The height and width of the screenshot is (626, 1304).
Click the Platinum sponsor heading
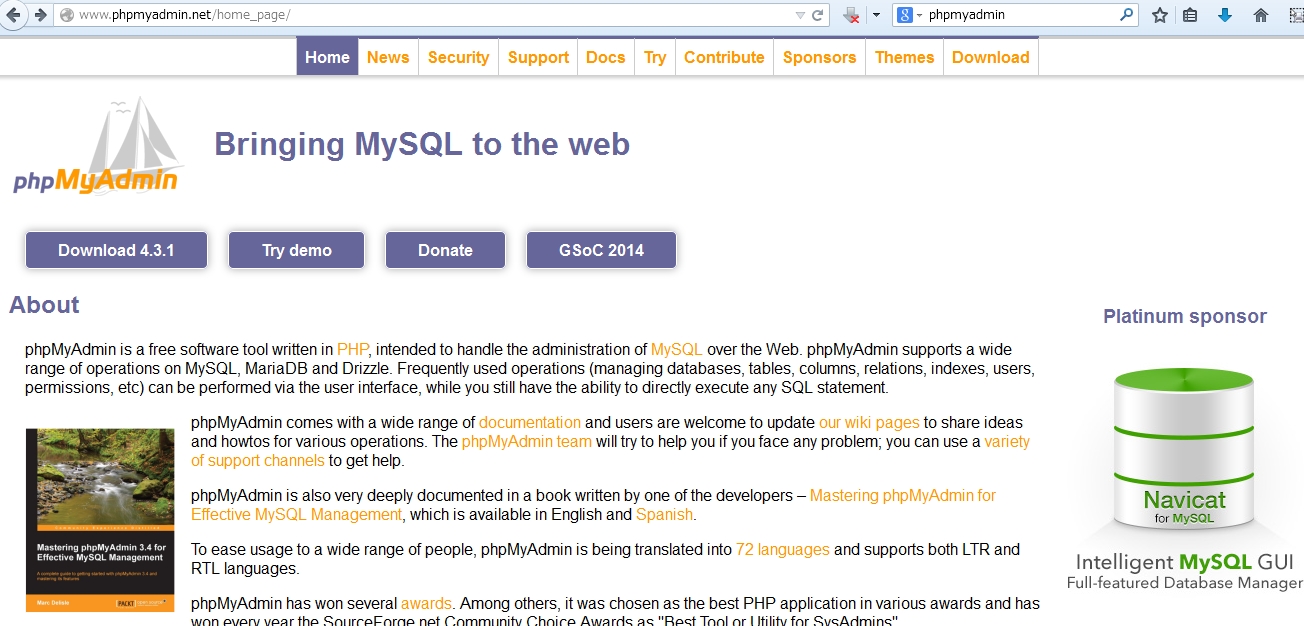coord(1185,316)
